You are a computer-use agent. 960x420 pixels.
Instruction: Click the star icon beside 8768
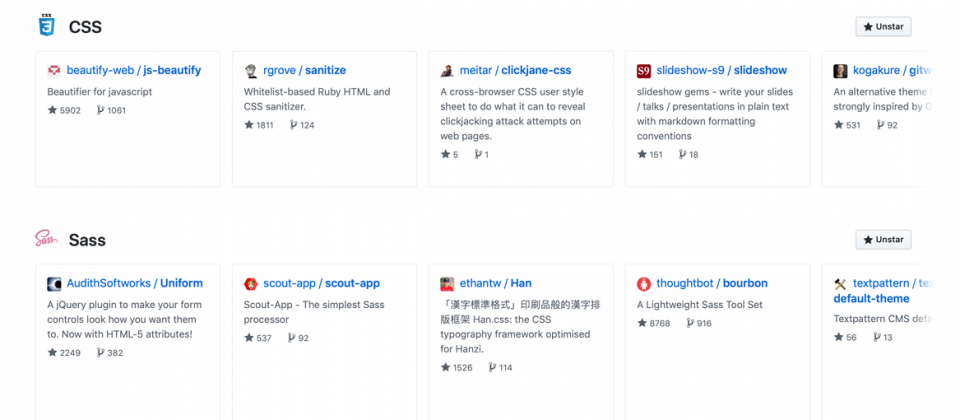pos(642,323)
